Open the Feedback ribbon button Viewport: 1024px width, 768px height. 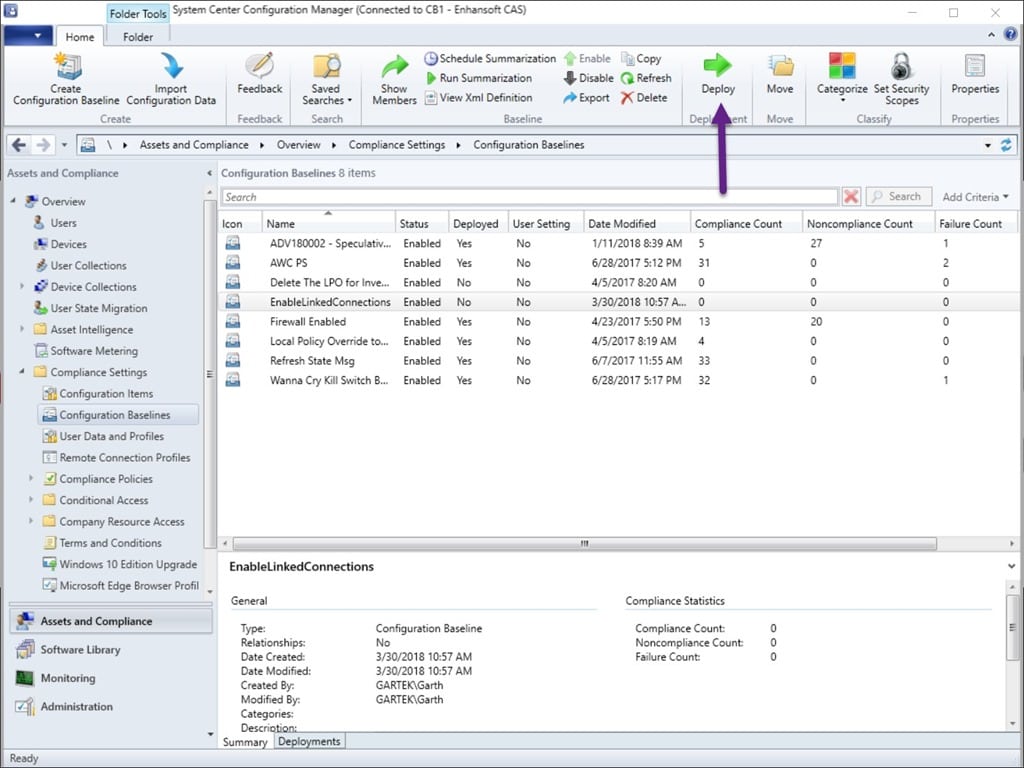(259, 73)
